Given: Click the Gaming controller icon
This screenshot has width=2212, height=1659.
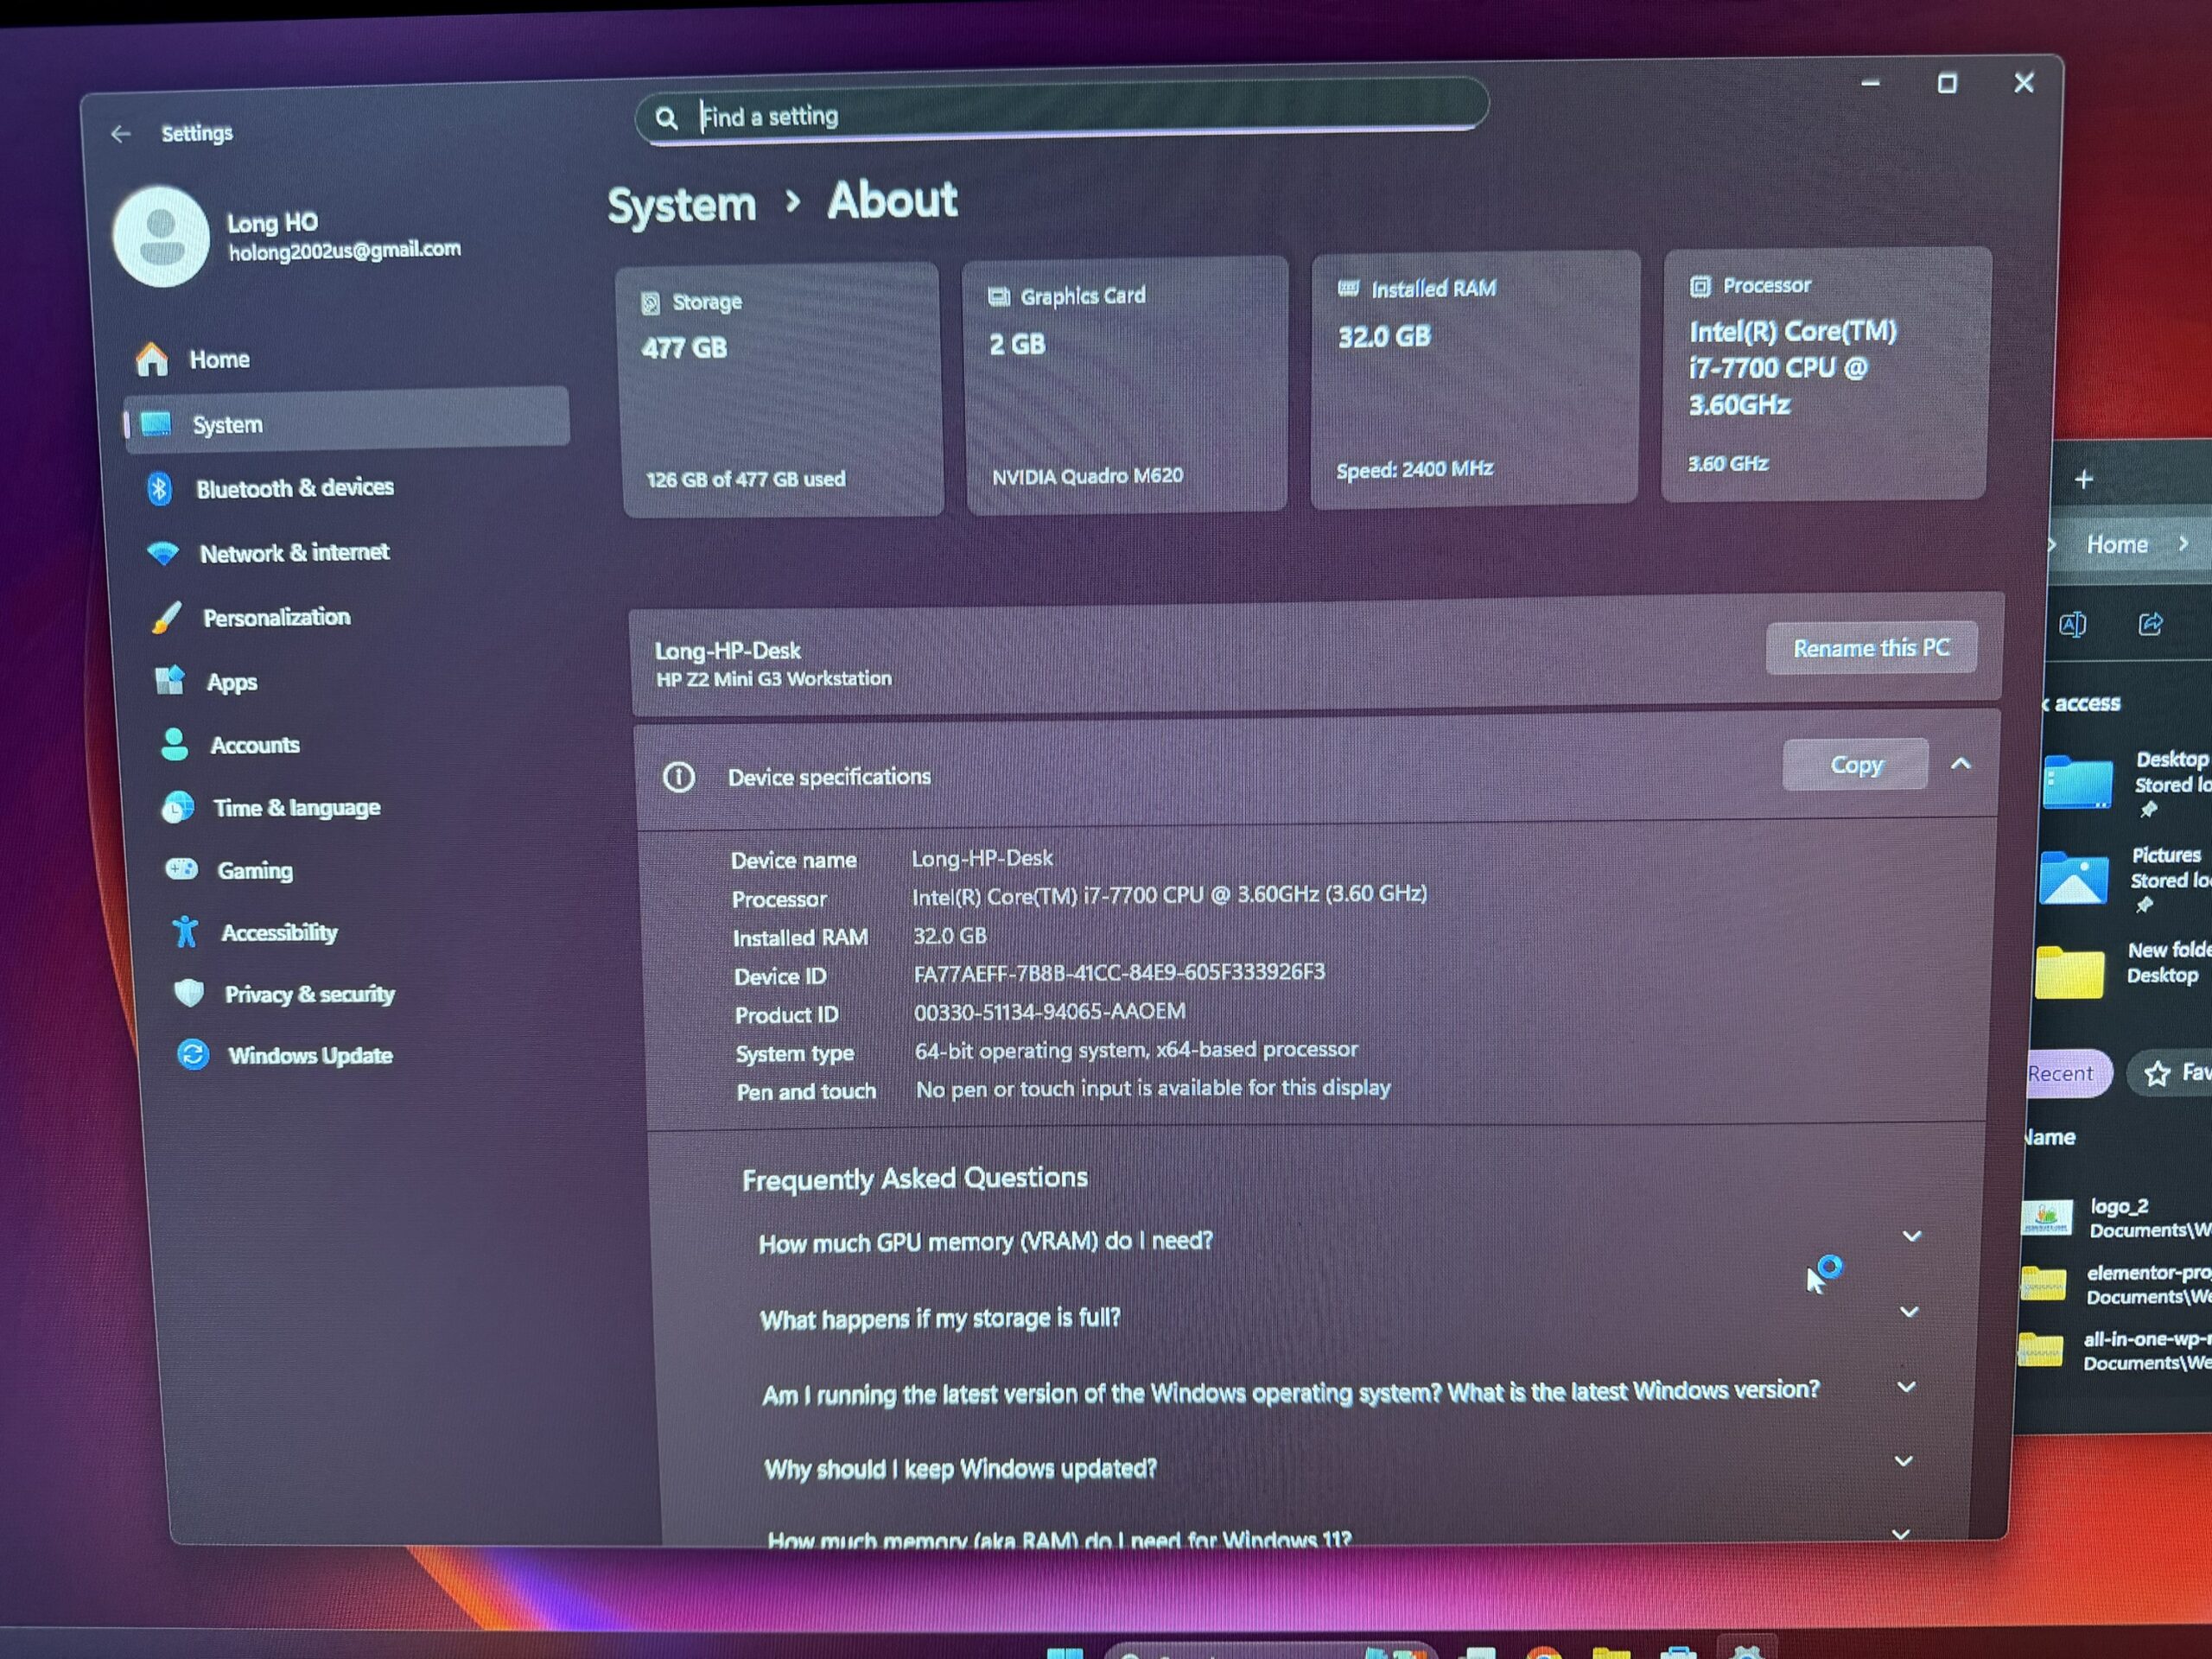Looking at the screenshot, I should pos(181,869).
